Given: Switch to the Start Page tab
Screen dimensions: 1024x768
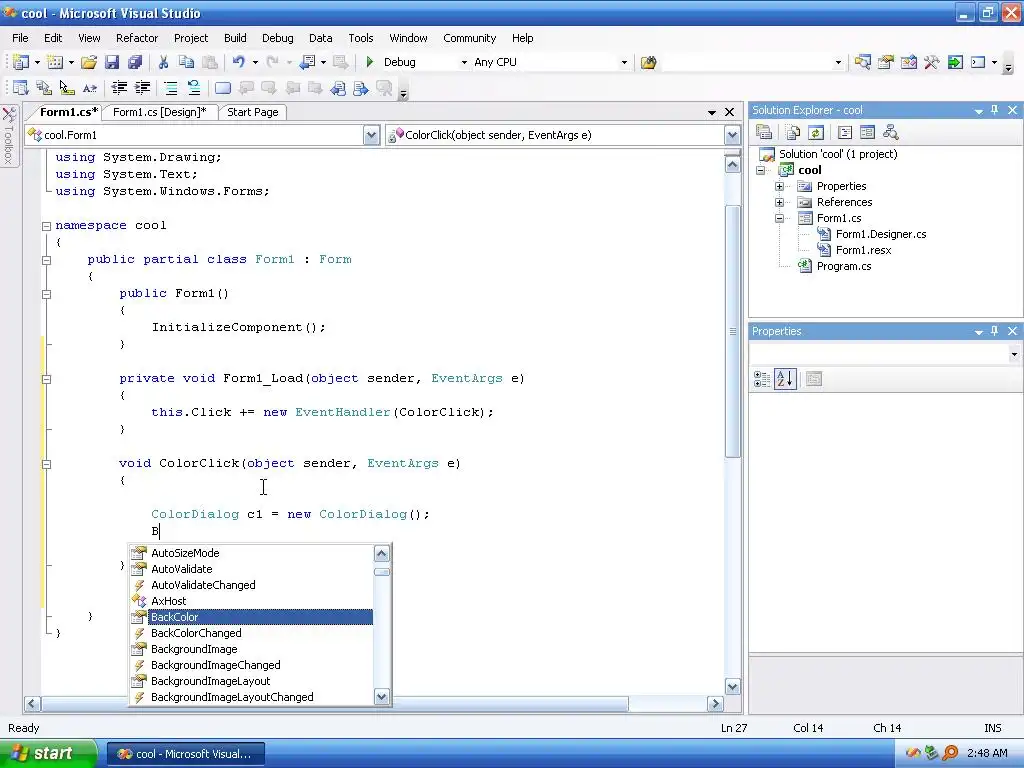Looking at the screenshot, I should tap(253, 112).
